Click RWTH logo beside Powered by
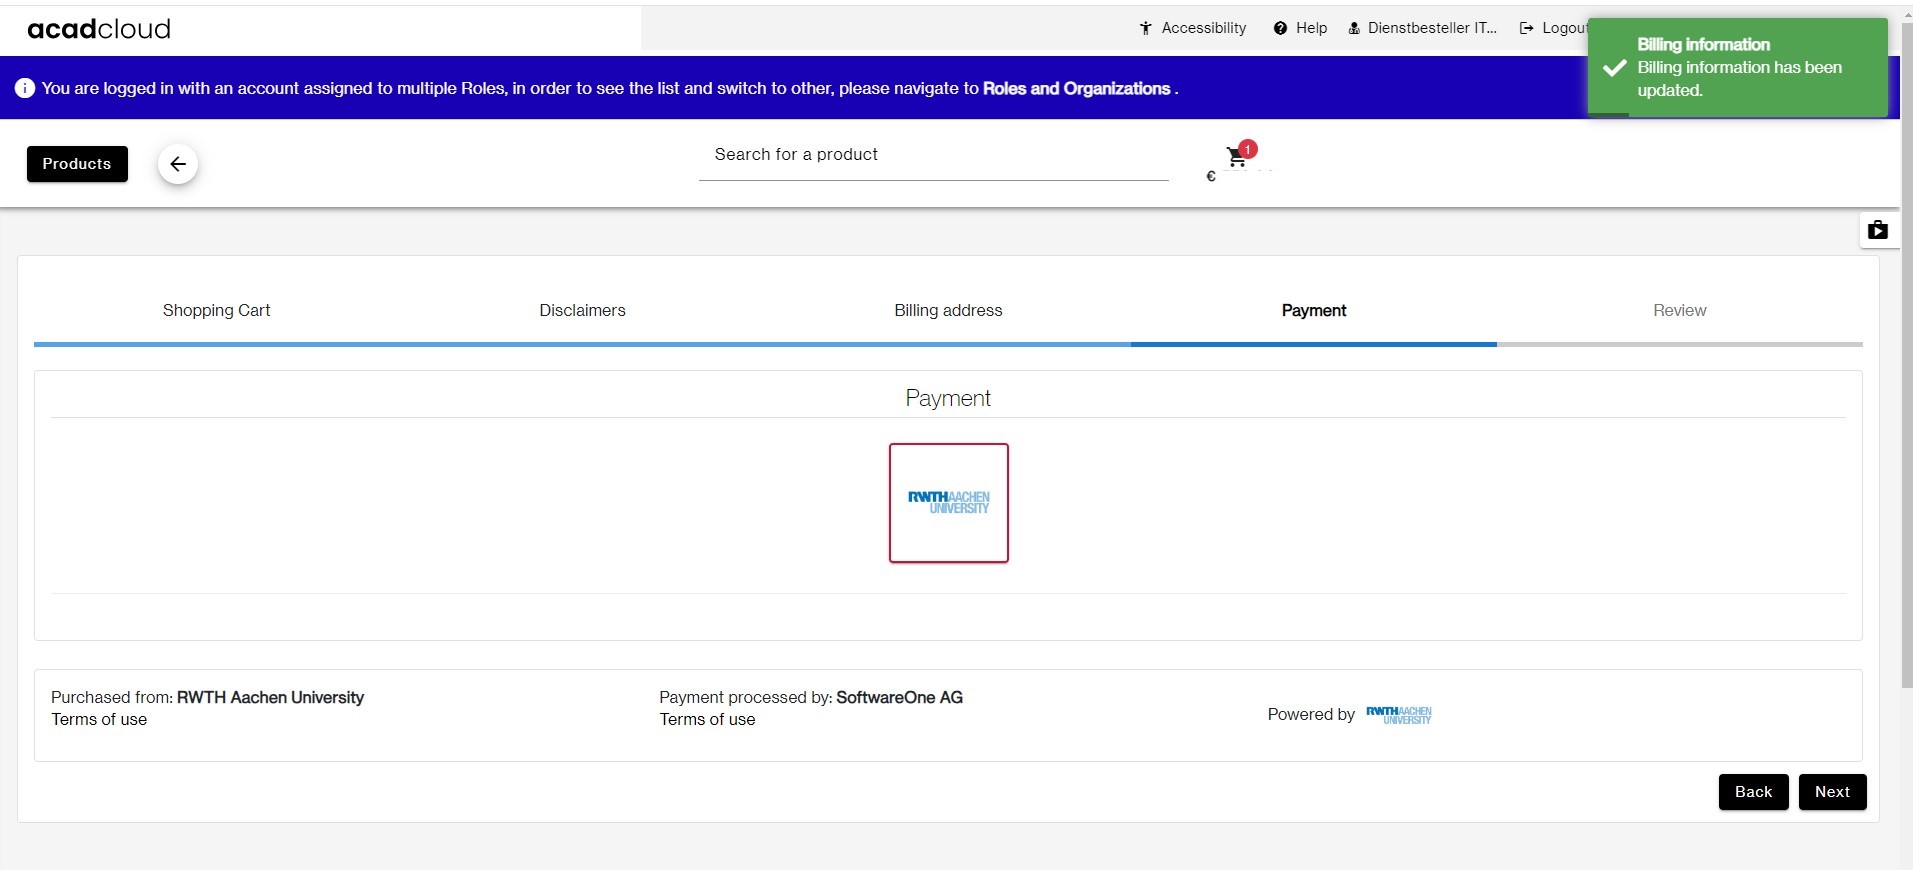1913x870 pixels. (1398, 715)
